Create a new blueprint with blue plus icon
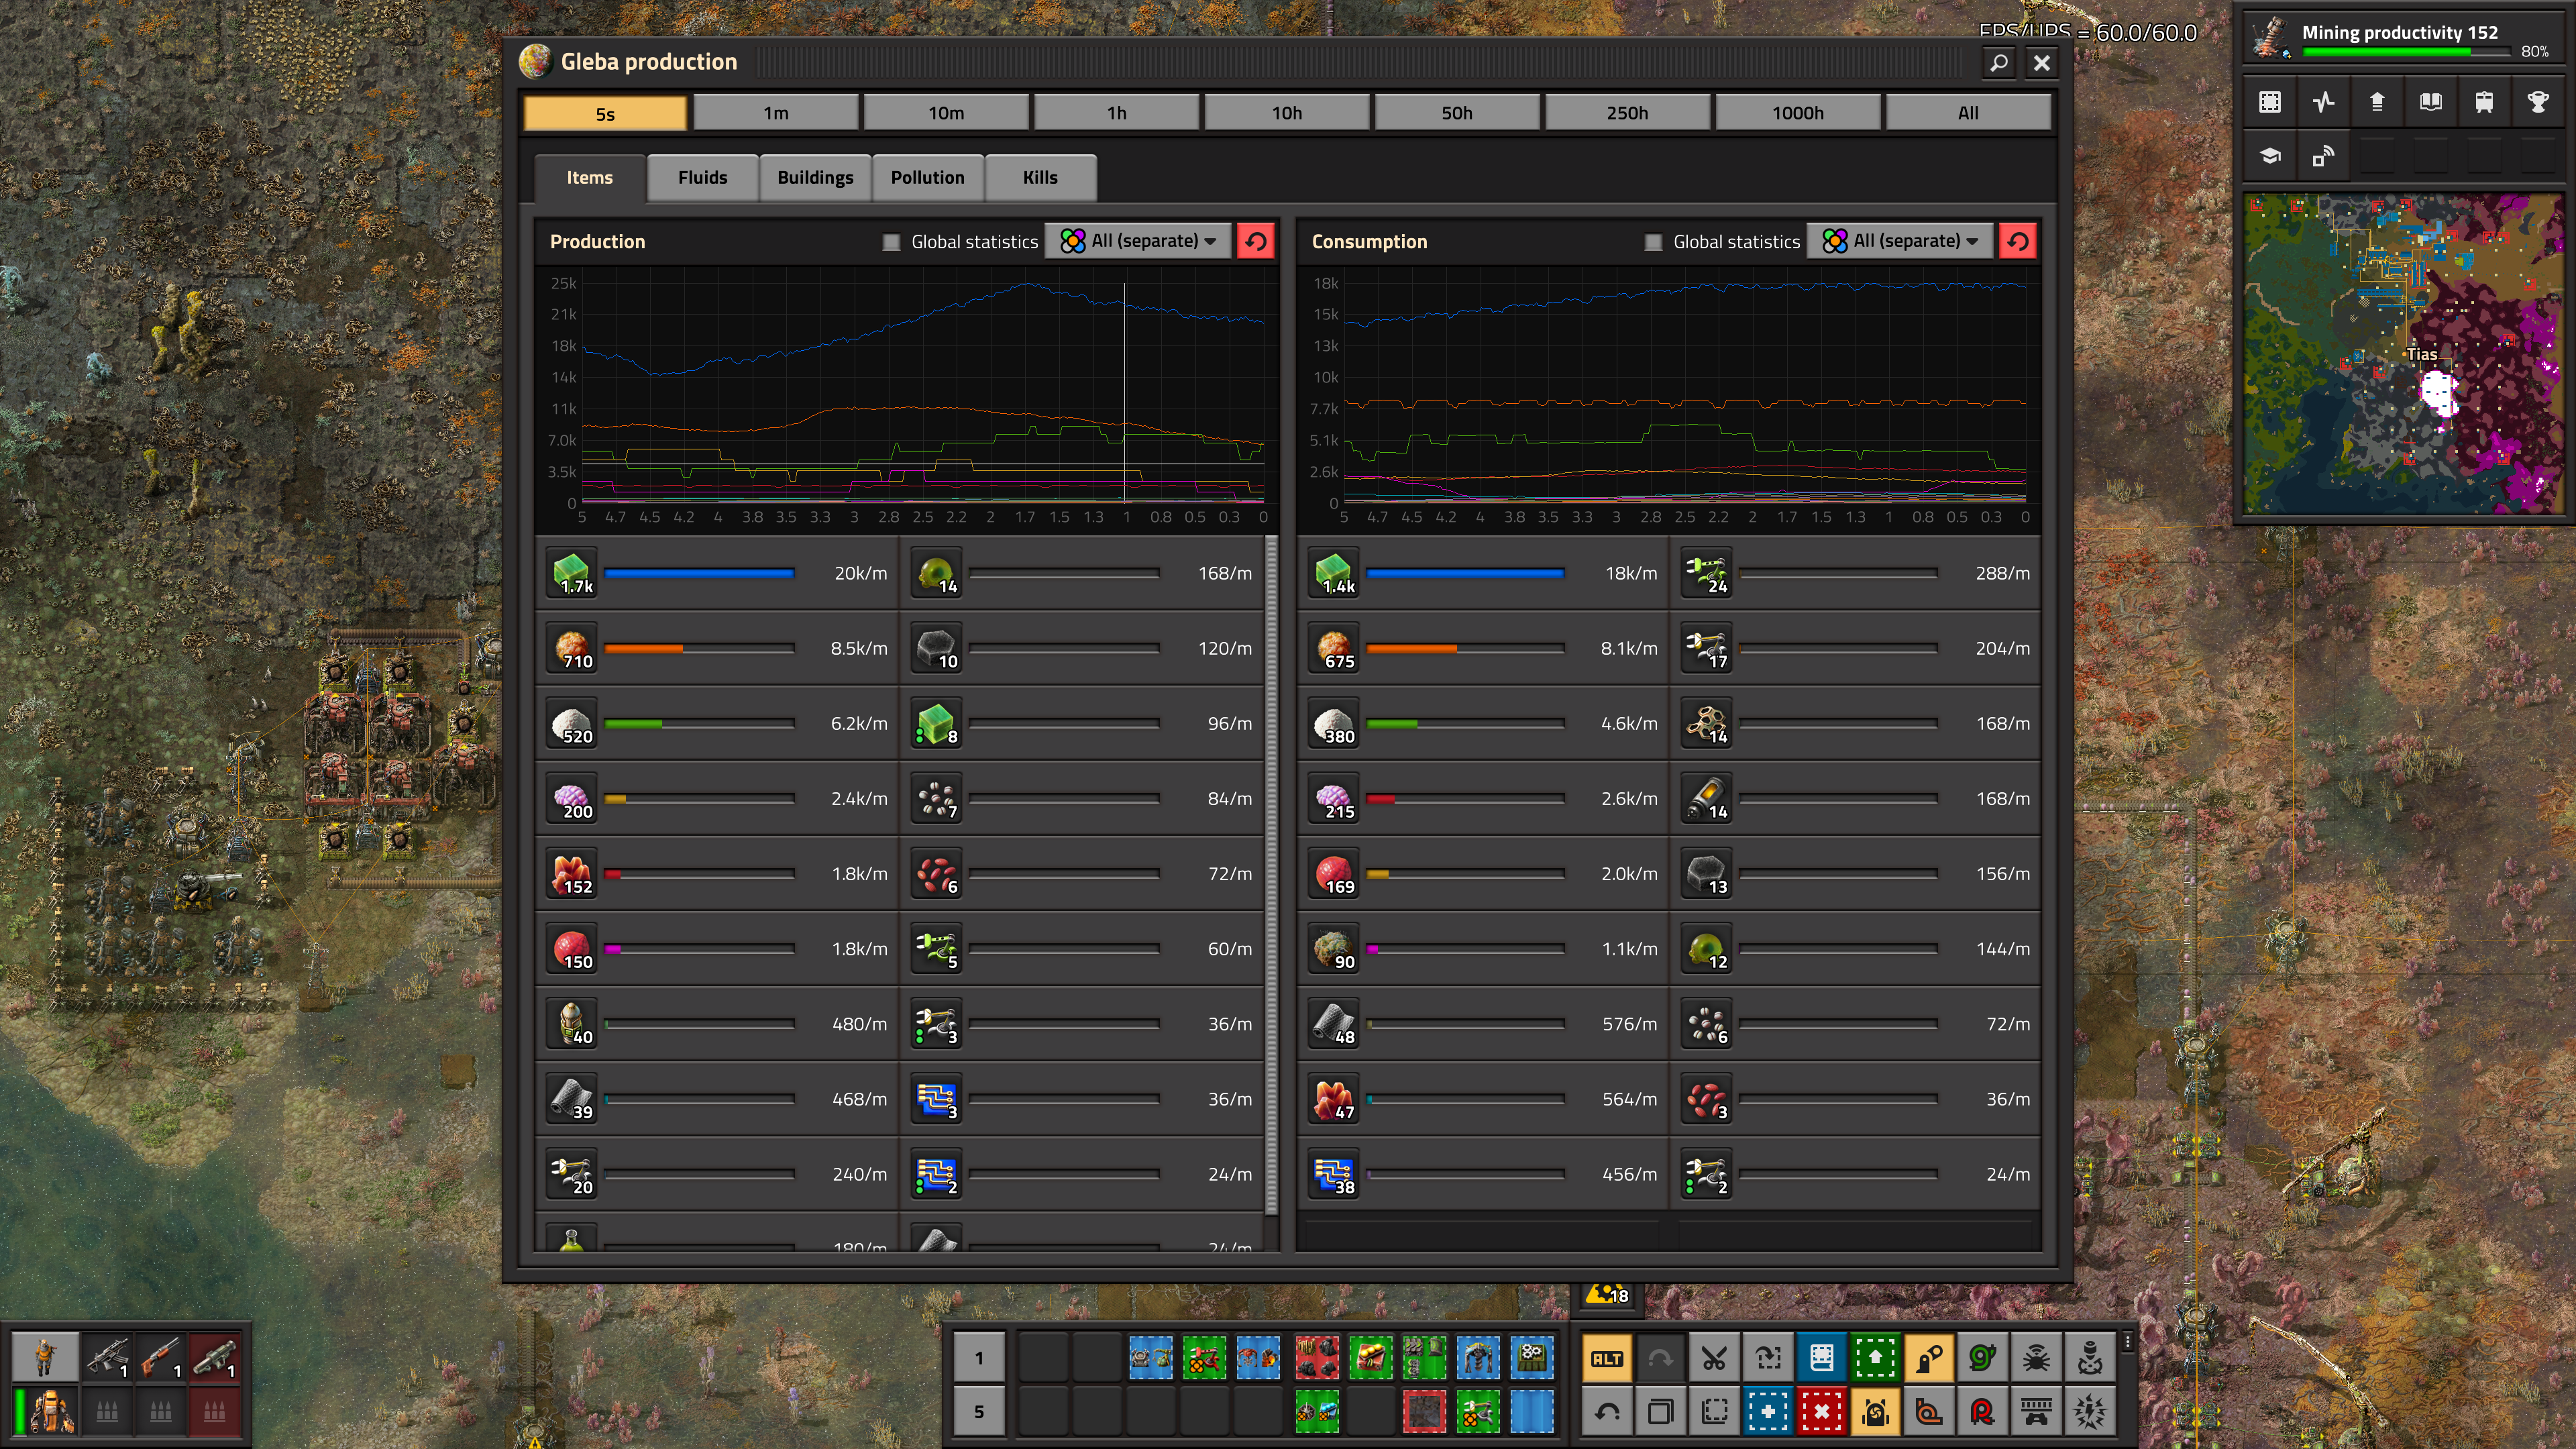This screenshot has height=1449, width=2576. point(1768,1412)
